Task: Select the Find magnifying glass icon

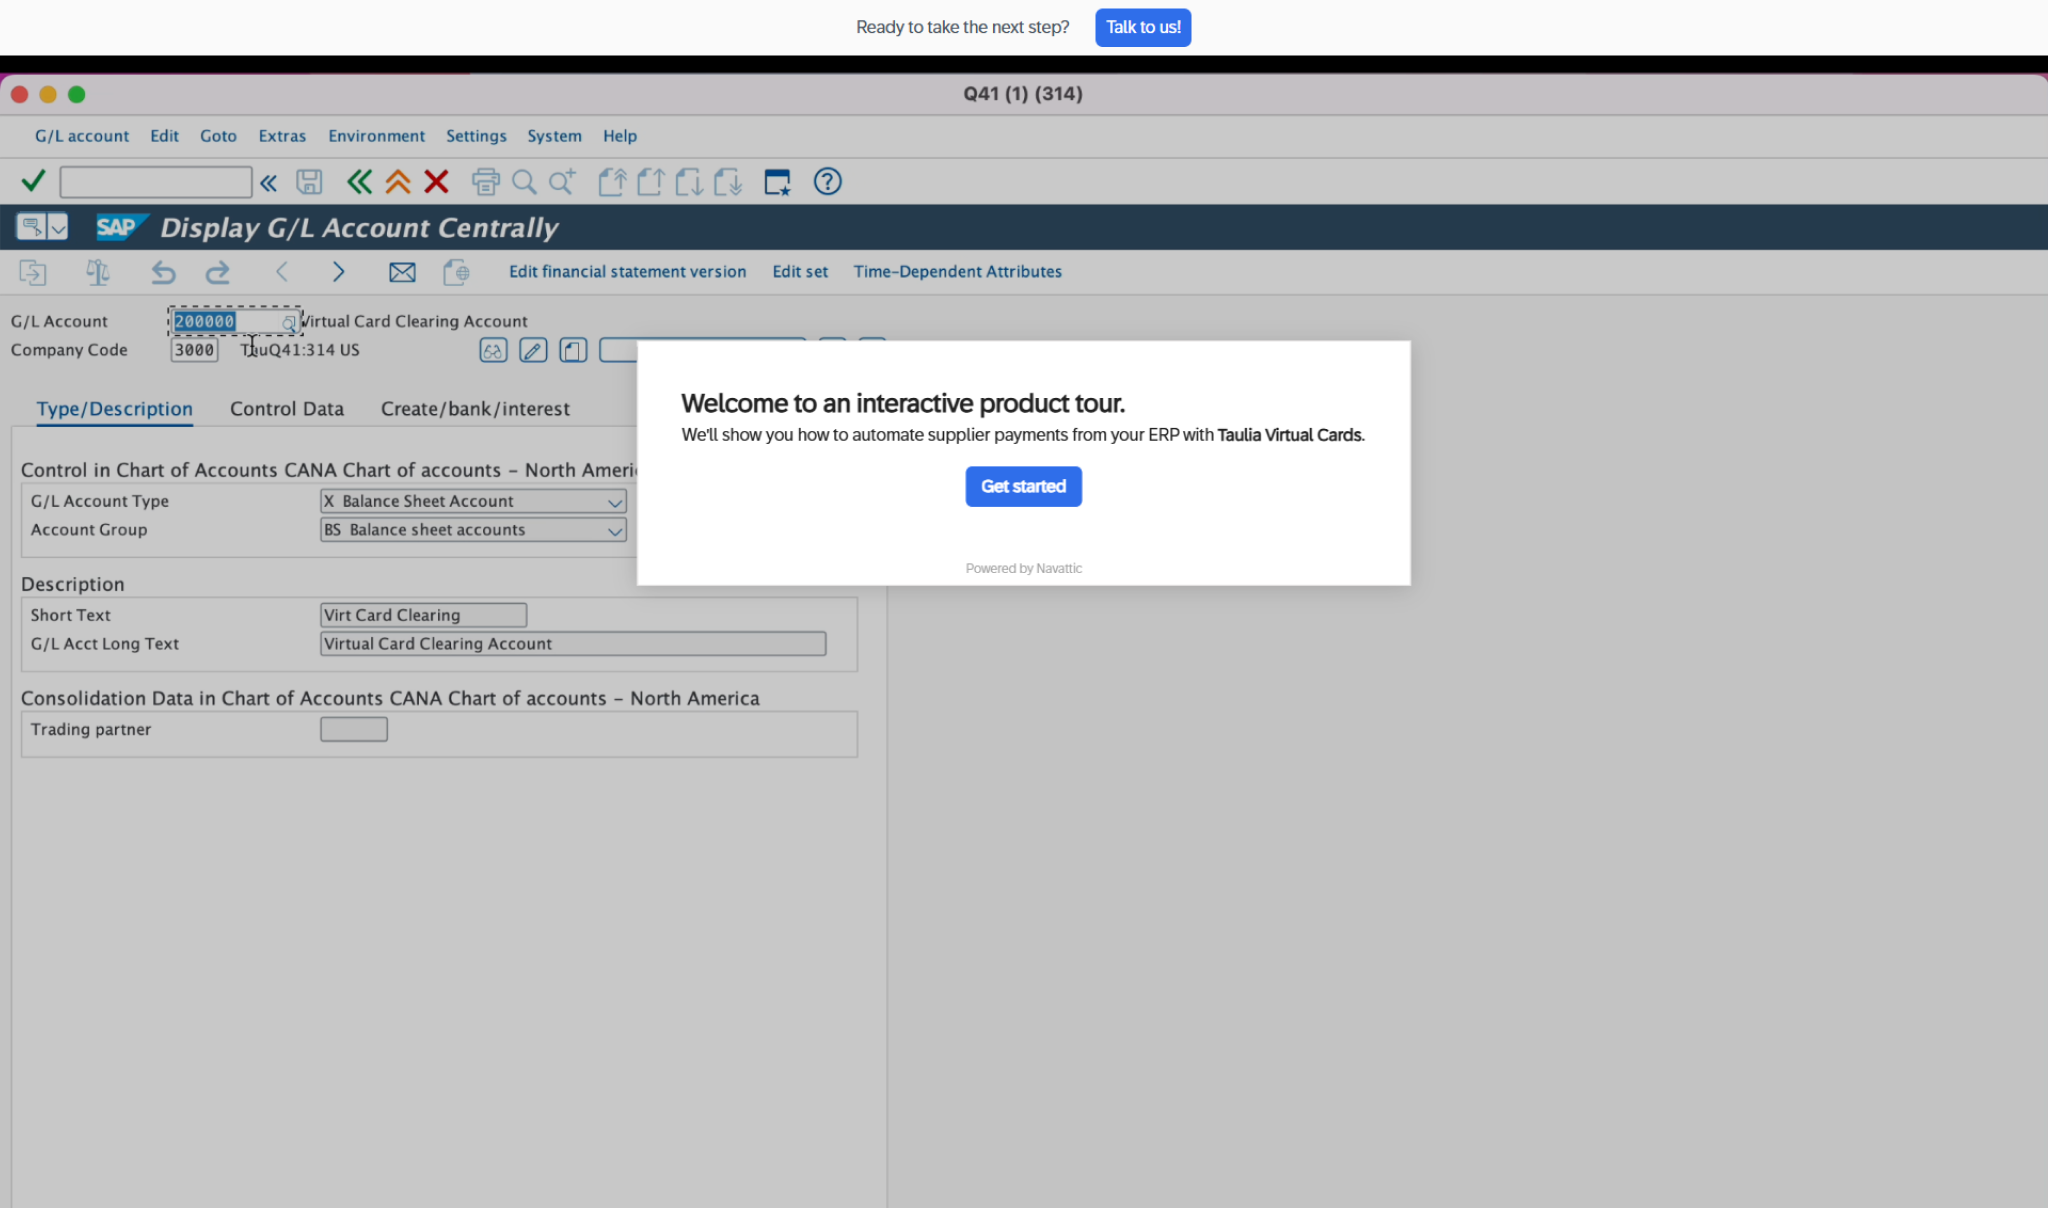Action: [524, 181]
